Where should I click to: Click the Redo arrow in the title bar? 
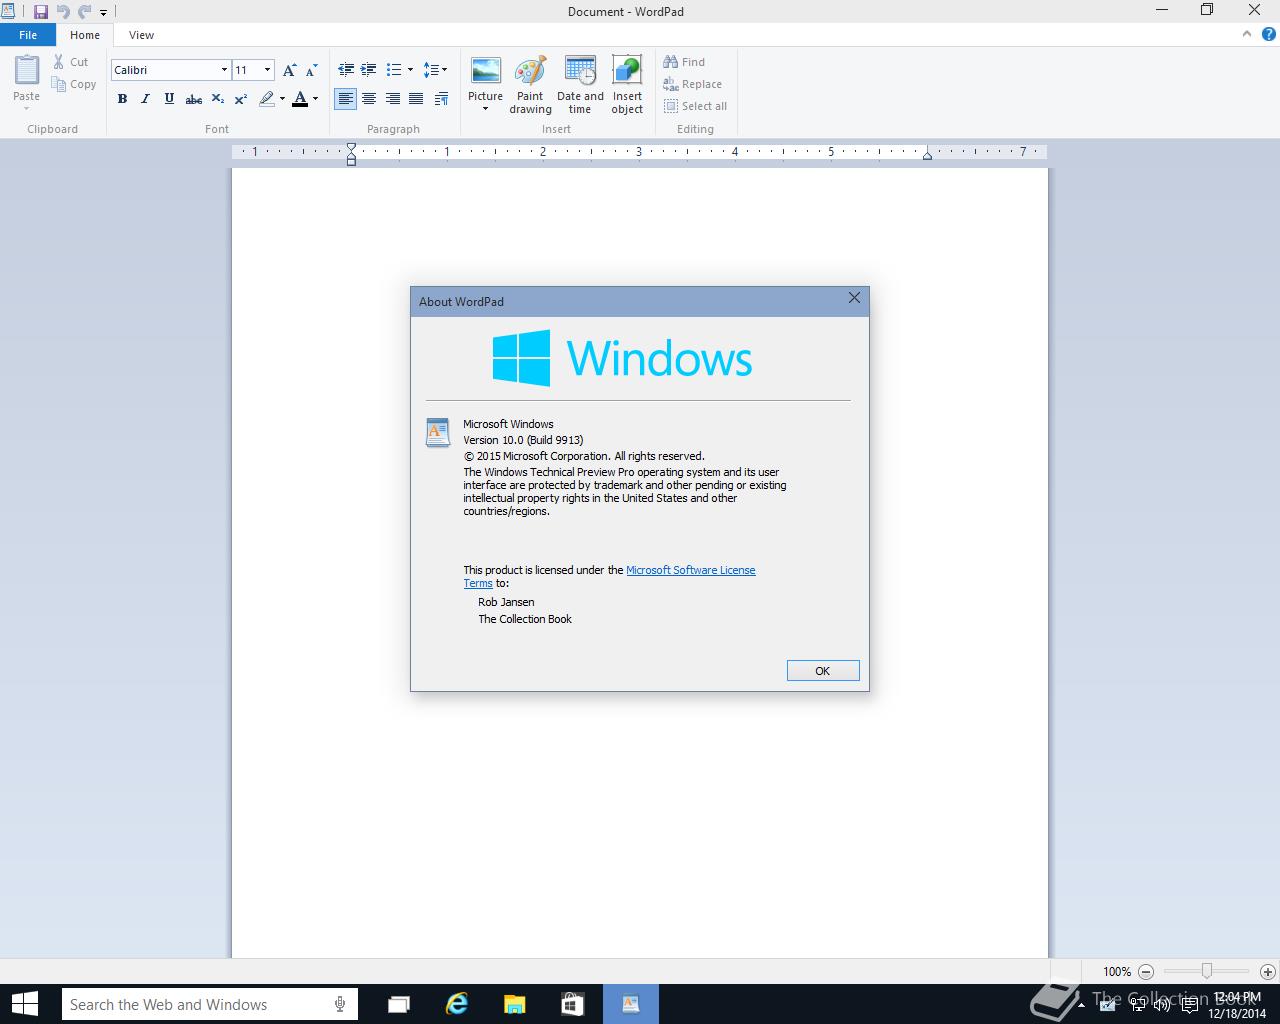(x=84, y=12)
